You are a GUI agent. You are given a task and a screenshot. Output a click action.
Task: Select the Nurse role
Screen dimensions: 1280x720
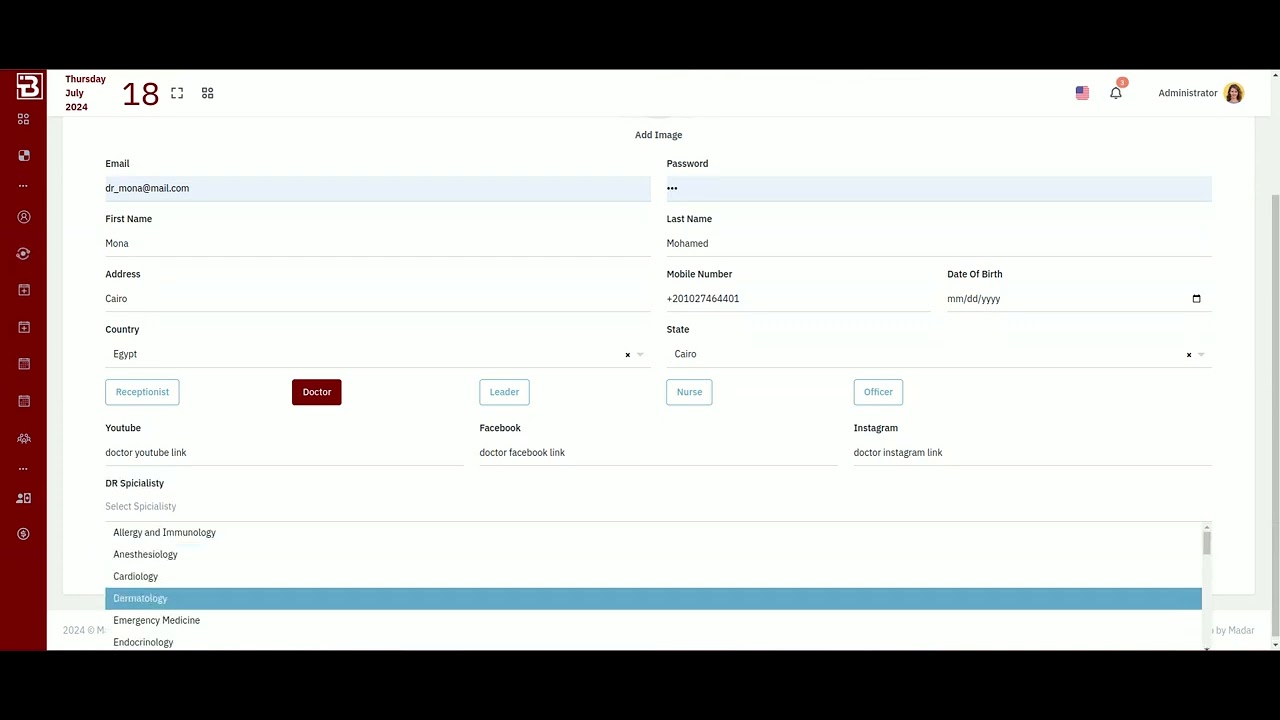click(689, 392)
